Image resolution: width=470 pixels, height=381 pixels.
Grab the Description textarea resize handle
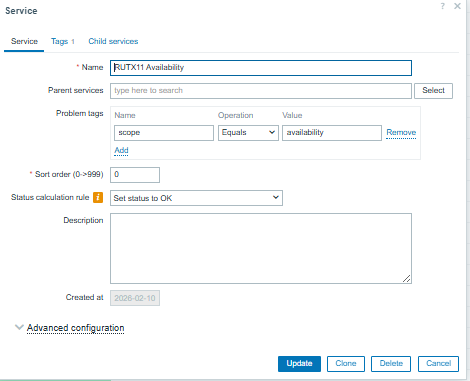pyautogui.click(x=406, y=279)
